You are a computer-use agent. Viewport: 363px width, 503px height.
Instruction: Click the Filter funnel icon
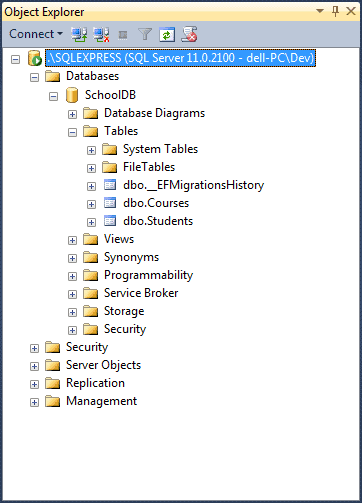145,34
